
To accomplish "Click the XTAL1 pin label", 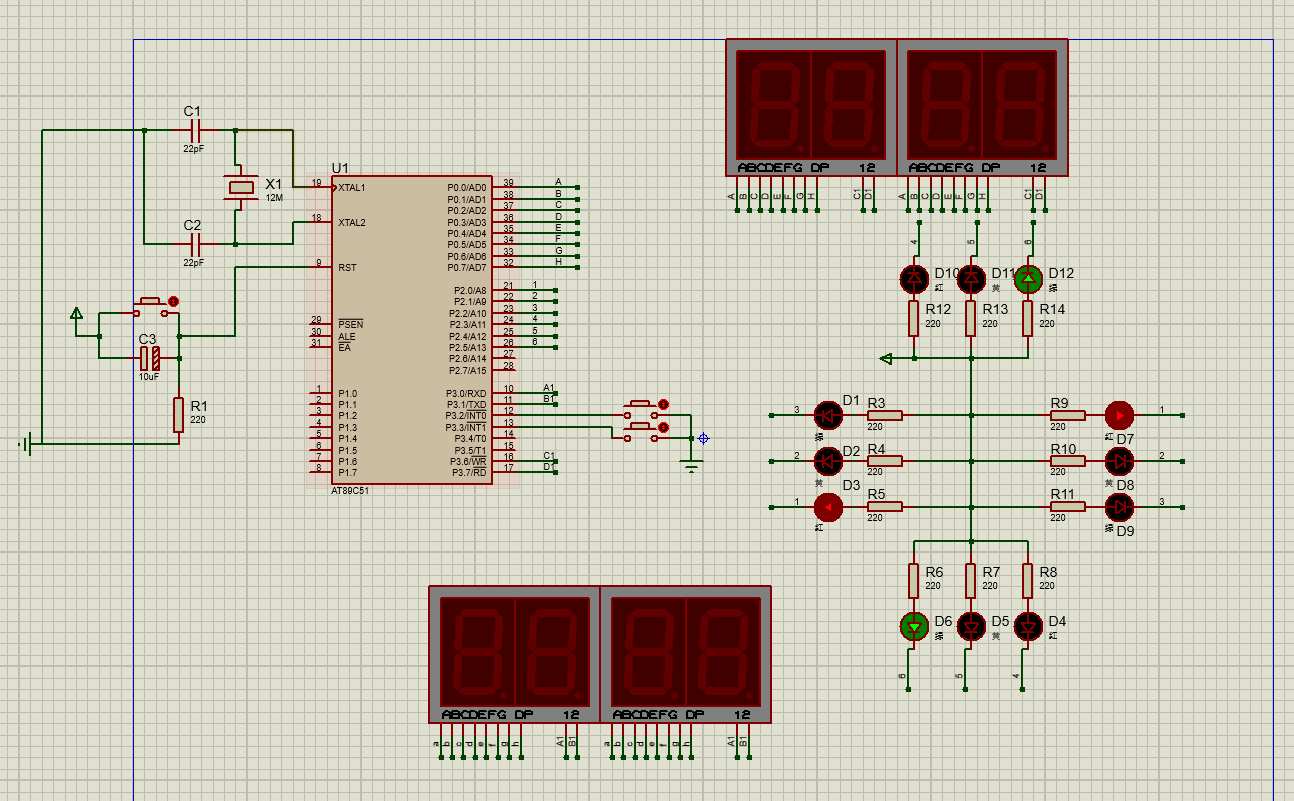I will (x=352, y=188).
